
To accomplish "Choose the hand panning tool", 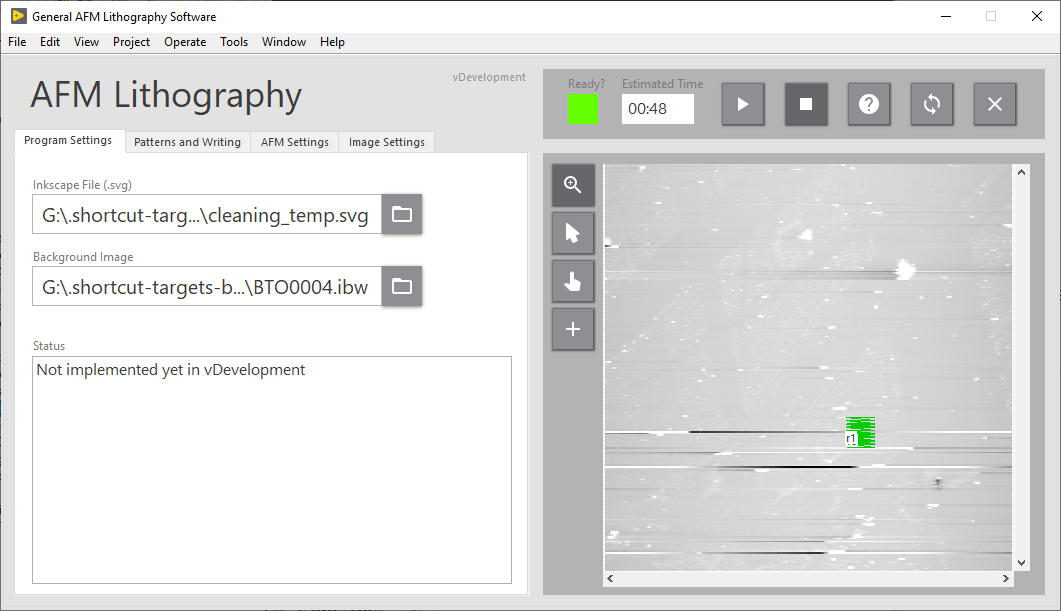I will 572,280.
